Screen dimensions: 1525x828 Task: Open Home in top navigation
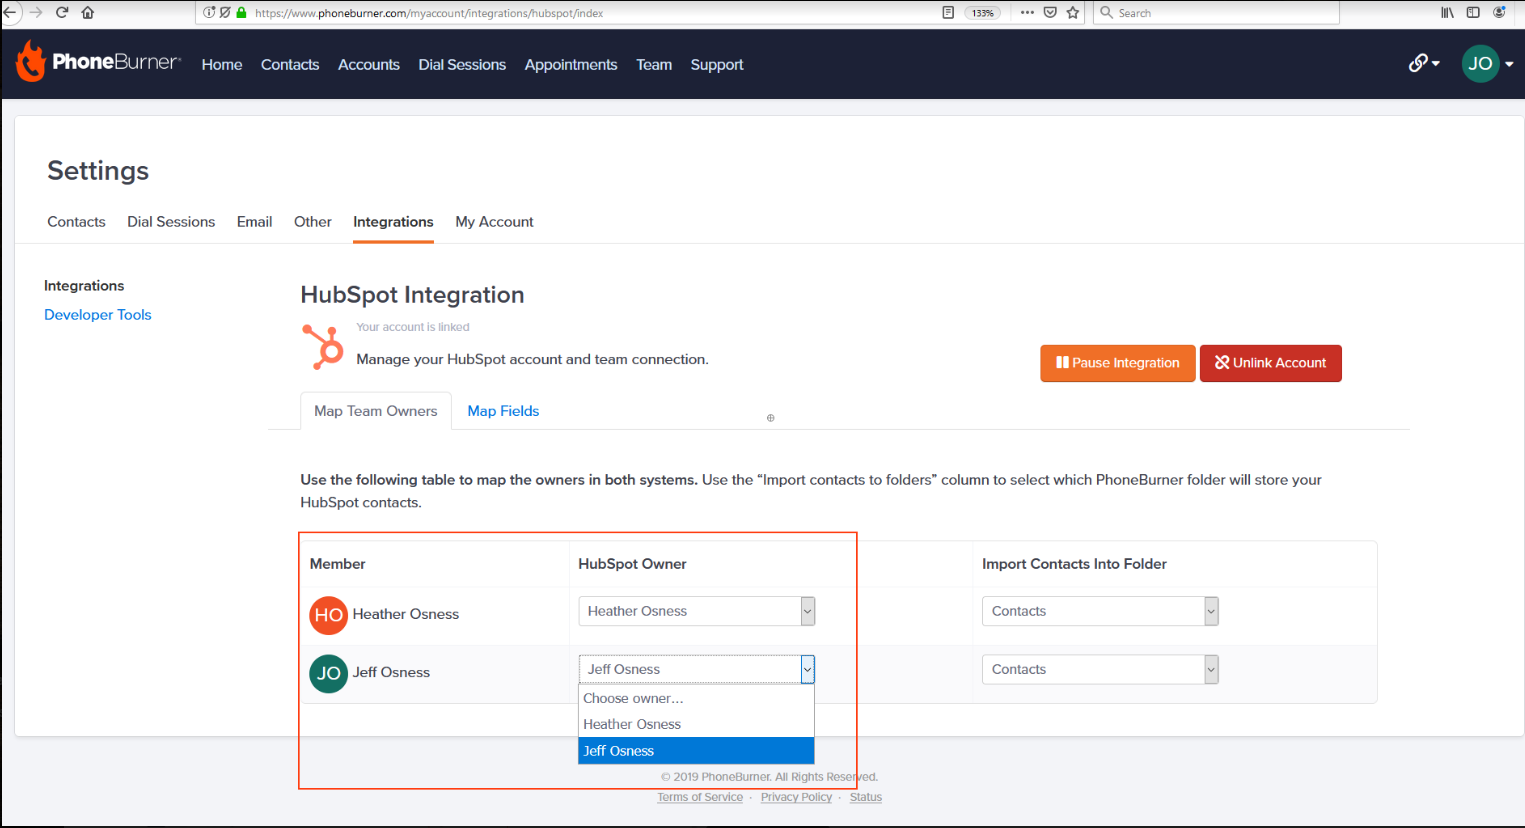[x=222, y=64]
